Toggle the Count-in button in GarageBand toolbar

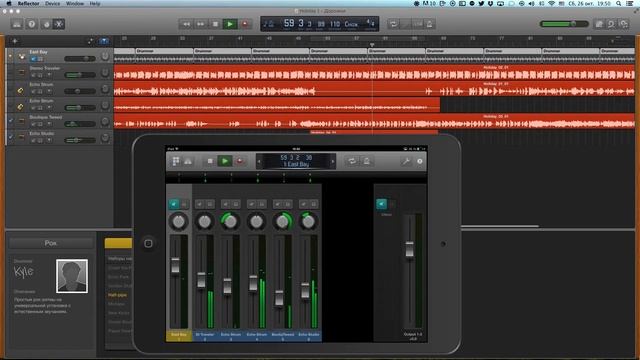[418, 24]
